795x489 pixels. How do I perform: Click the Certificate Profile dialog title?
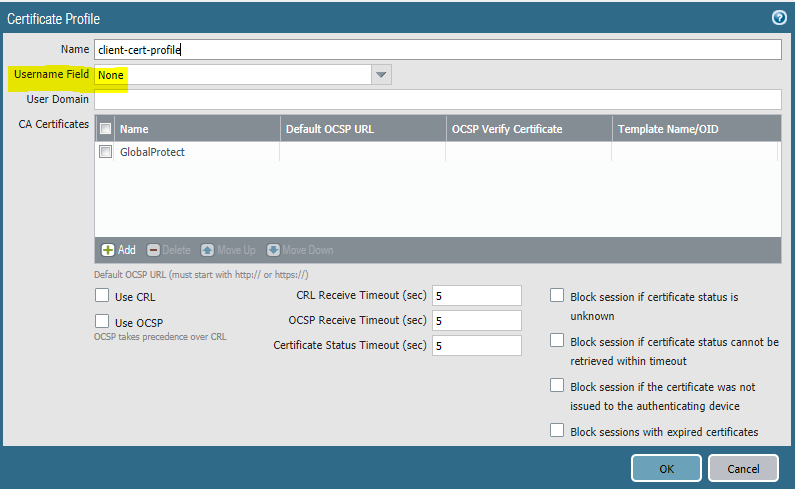[x=53, y=19]
